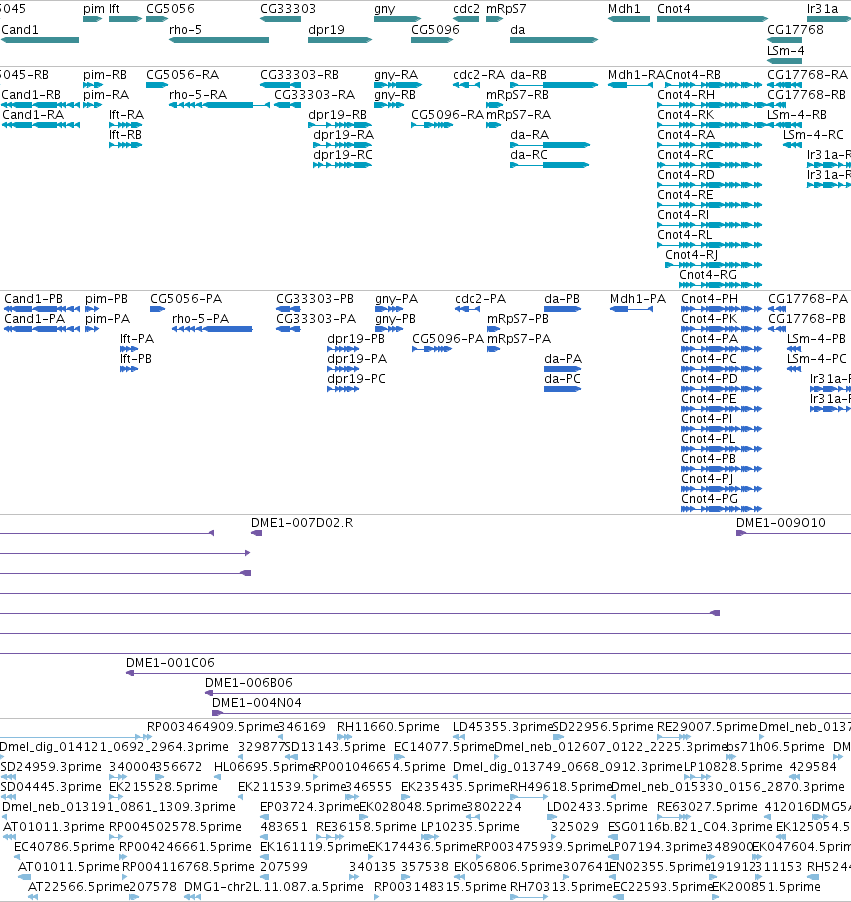Screen dimensions: 851x902
Task: Click the DME1-006B06 BAC label
Action: coord(249,683)
